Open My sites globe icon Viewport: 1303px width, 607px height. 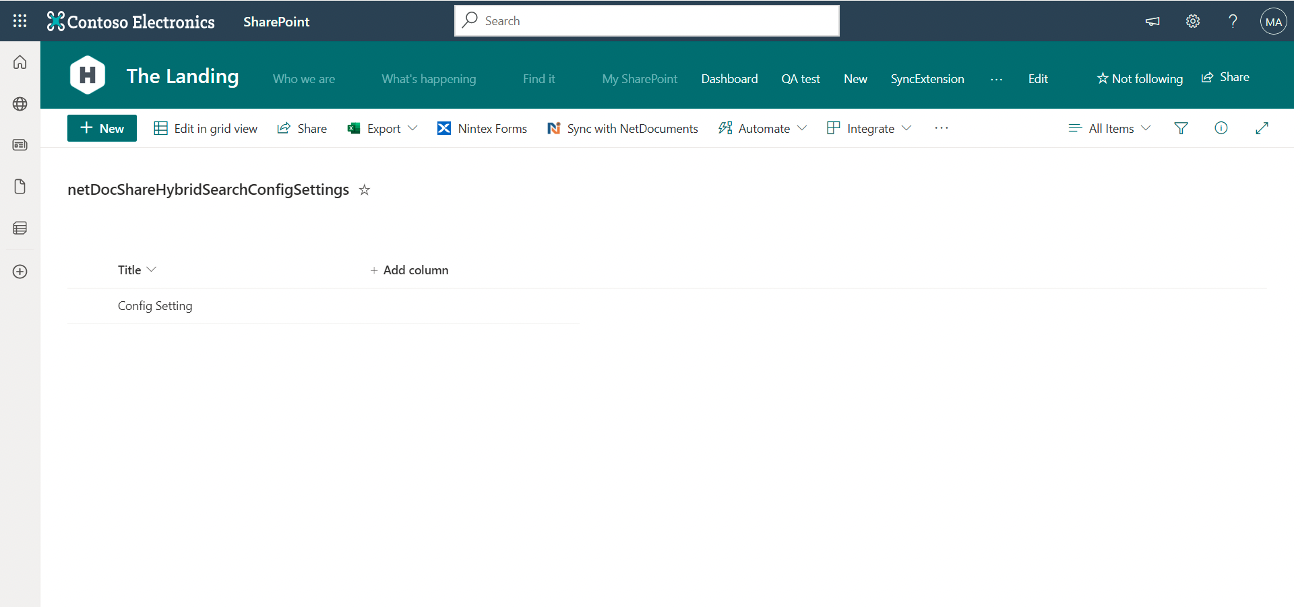(20, 103)
